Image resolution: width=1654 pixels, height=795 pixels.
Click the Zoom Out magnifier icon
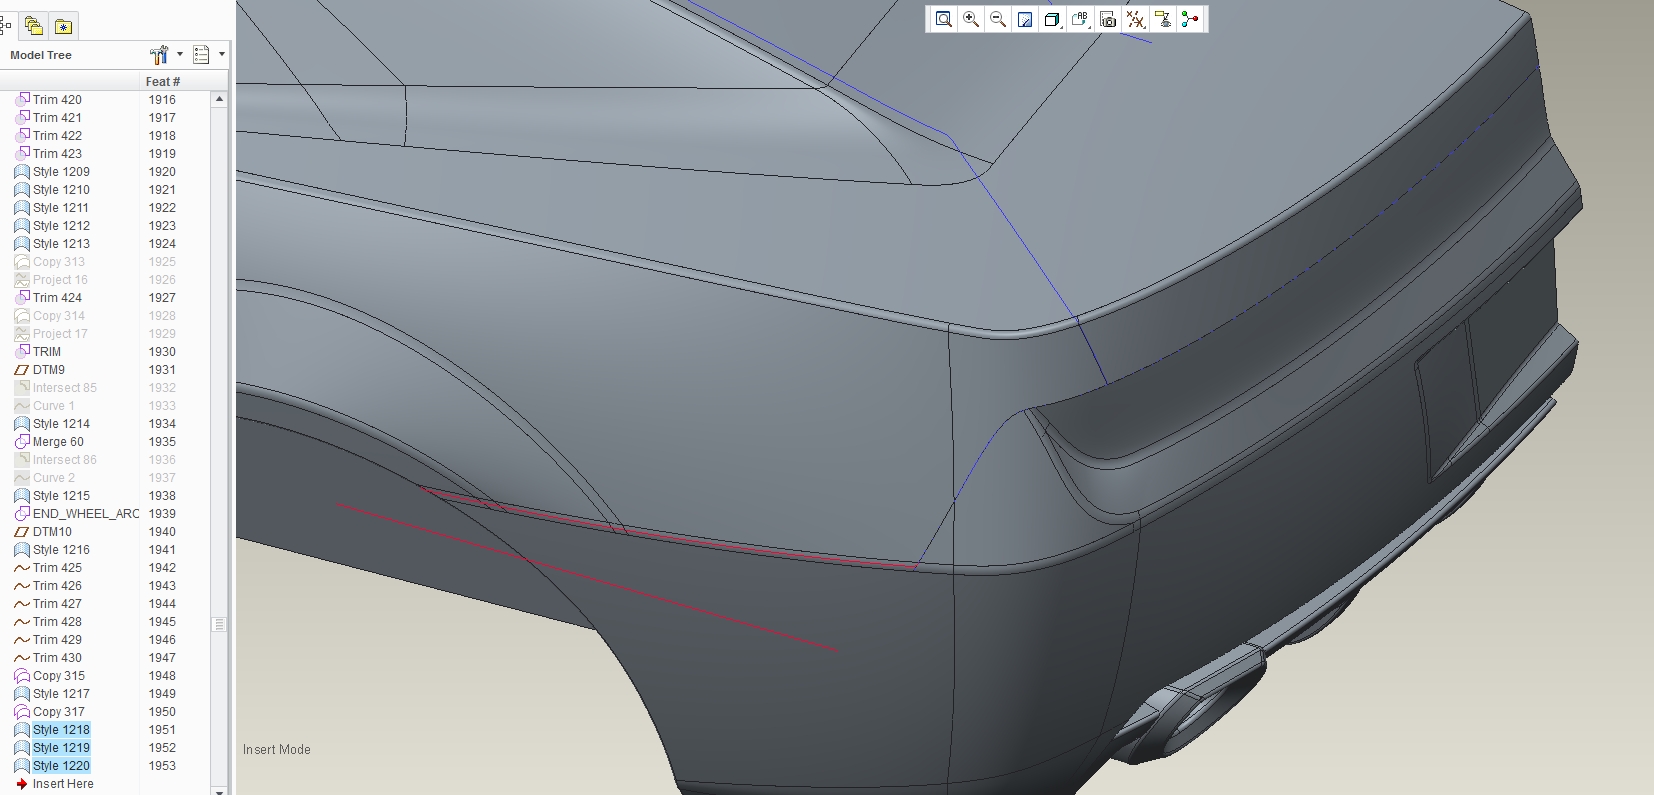click(x=998, y=19)
